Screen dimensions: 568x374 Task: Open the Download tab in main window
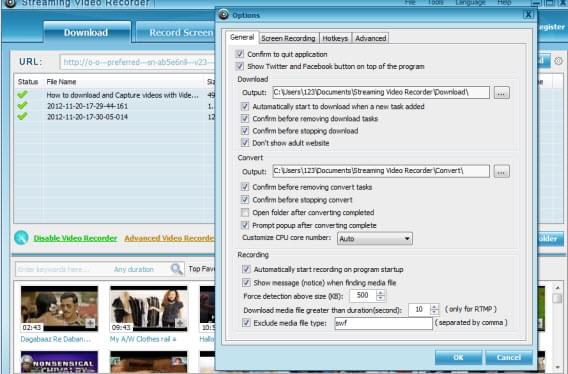(x=86, y=32)
